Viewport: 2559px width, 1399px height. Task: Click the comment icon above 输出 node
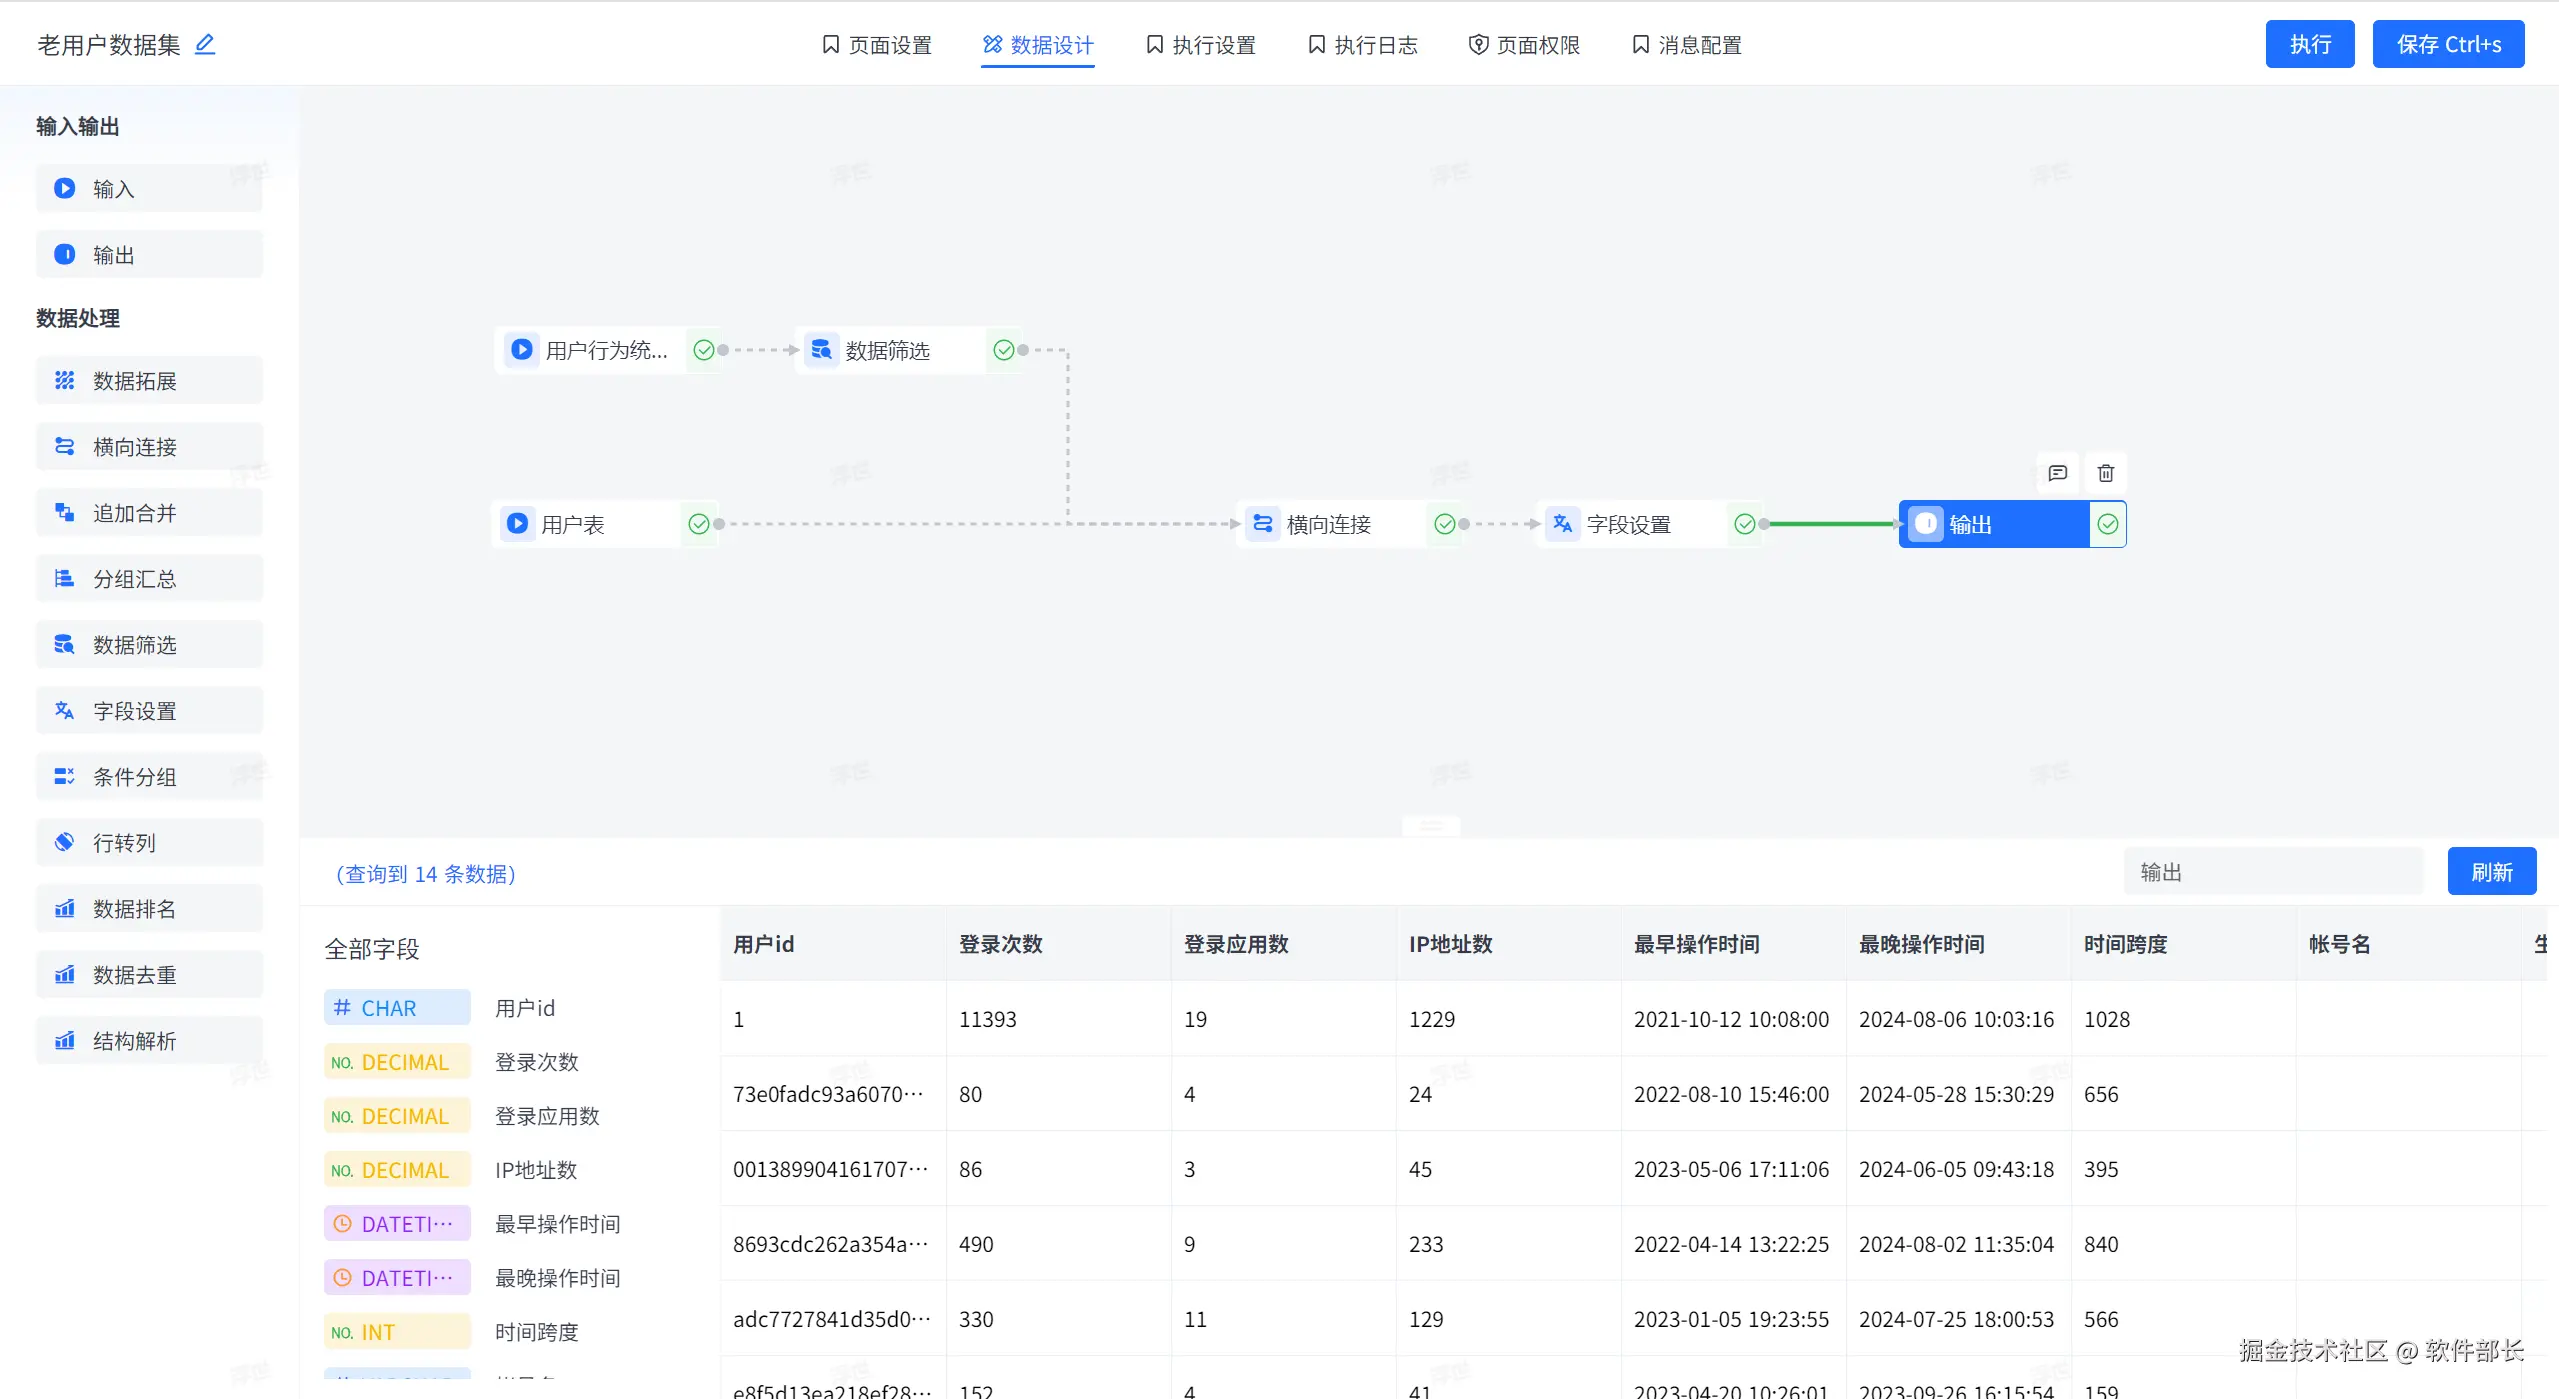[x=2057, y=473]
